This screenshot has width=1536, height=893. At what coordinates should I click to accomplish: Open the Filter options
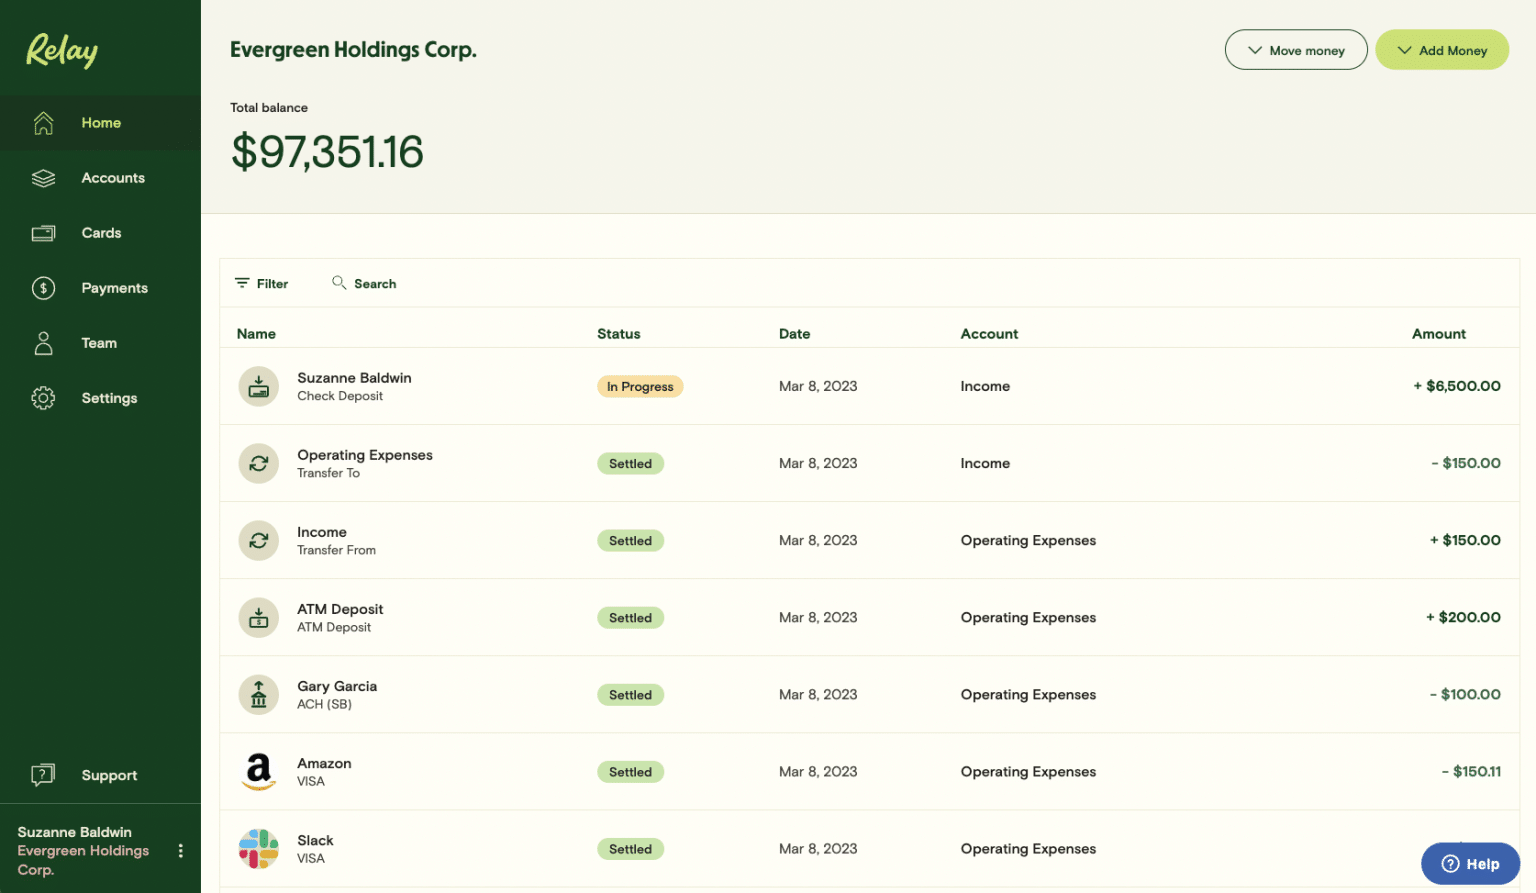click(261, 283)
